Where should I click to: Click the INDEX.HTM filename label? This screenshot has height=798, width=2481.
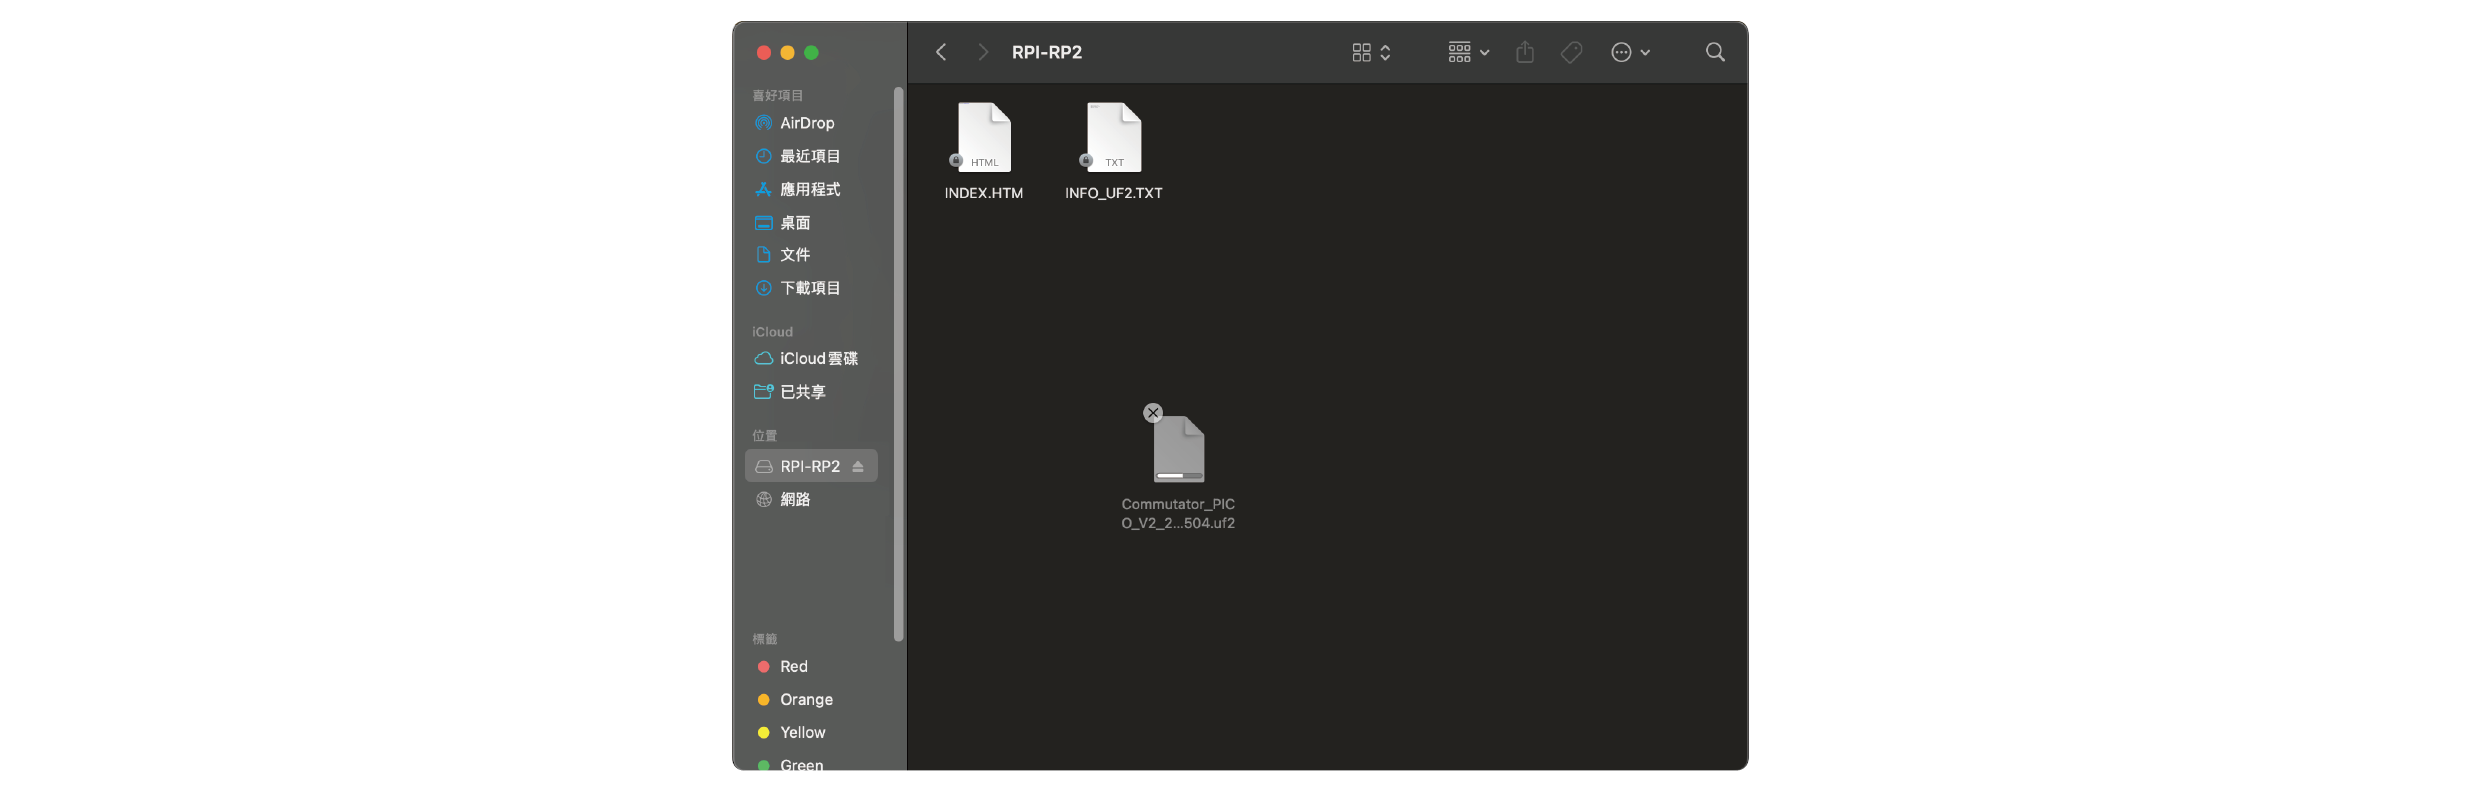pos(984,193)
